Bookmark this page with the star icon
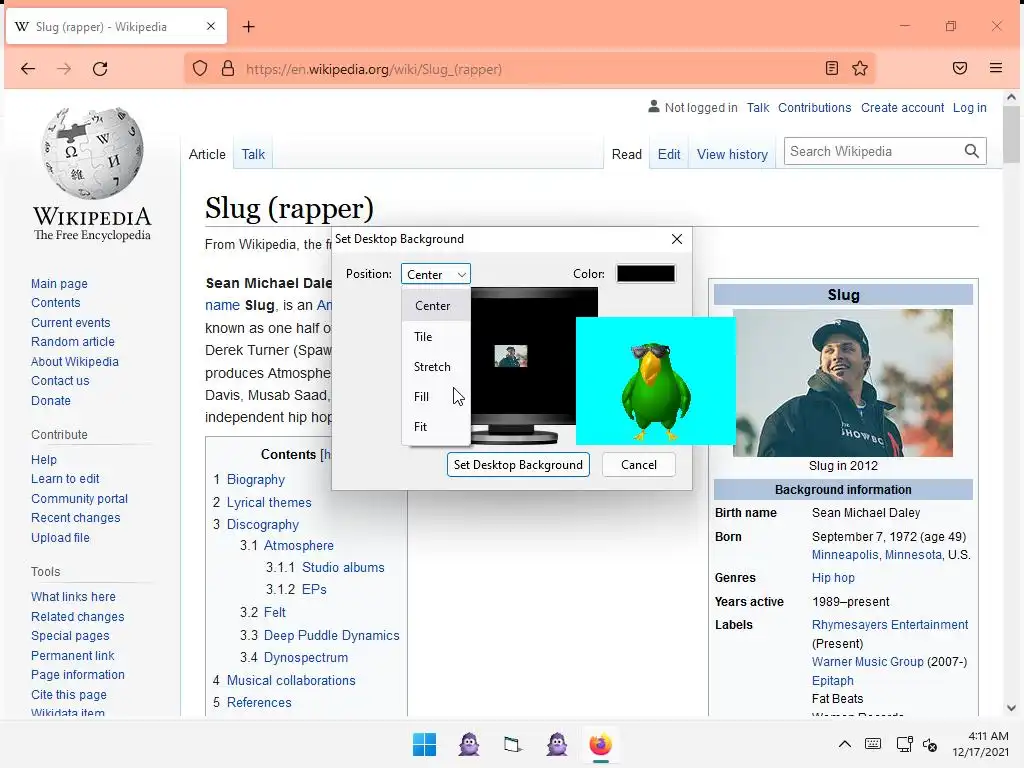 click(x=860, y=69)
